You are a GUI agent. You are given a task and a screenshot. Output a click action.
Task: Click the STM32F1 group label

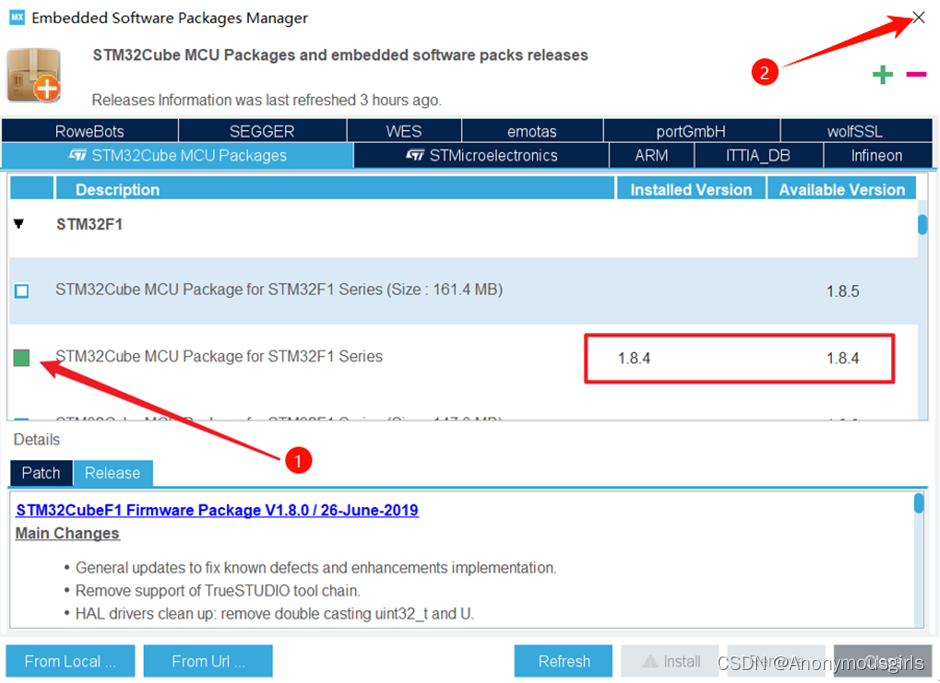point(89,224)
